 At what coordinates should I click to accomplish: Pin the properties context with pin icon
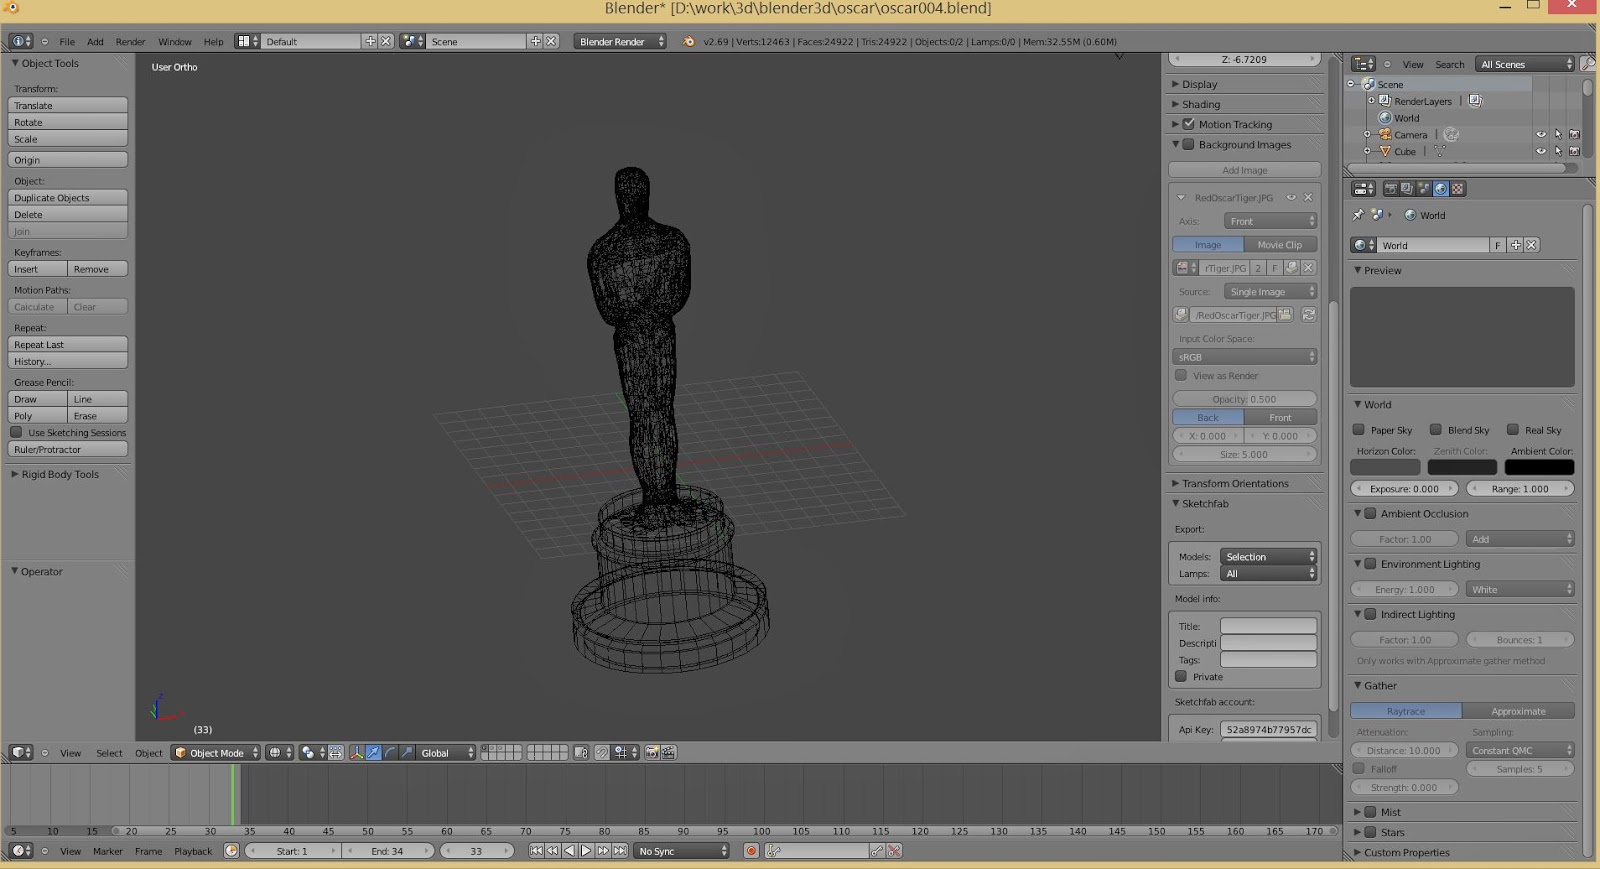tap(1358, 215)
